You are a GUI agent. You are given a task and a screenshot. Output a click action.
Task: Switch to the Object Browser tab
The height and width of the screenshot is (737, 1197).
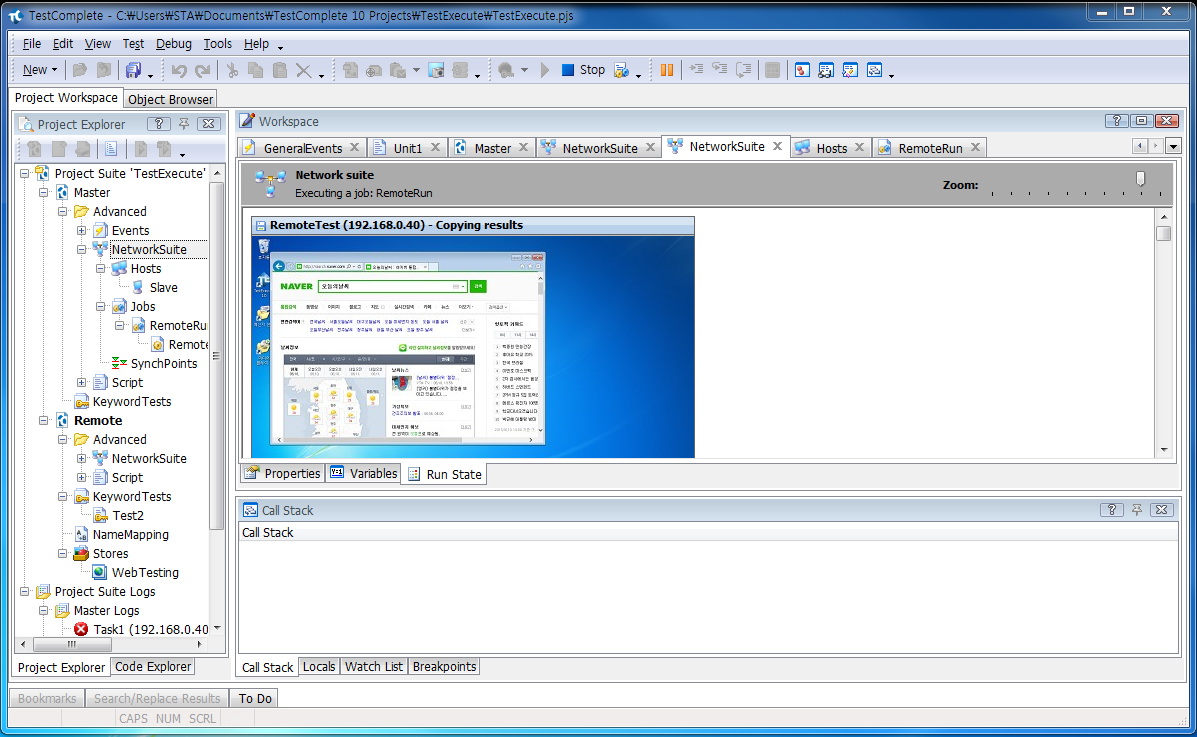point(170,99)
